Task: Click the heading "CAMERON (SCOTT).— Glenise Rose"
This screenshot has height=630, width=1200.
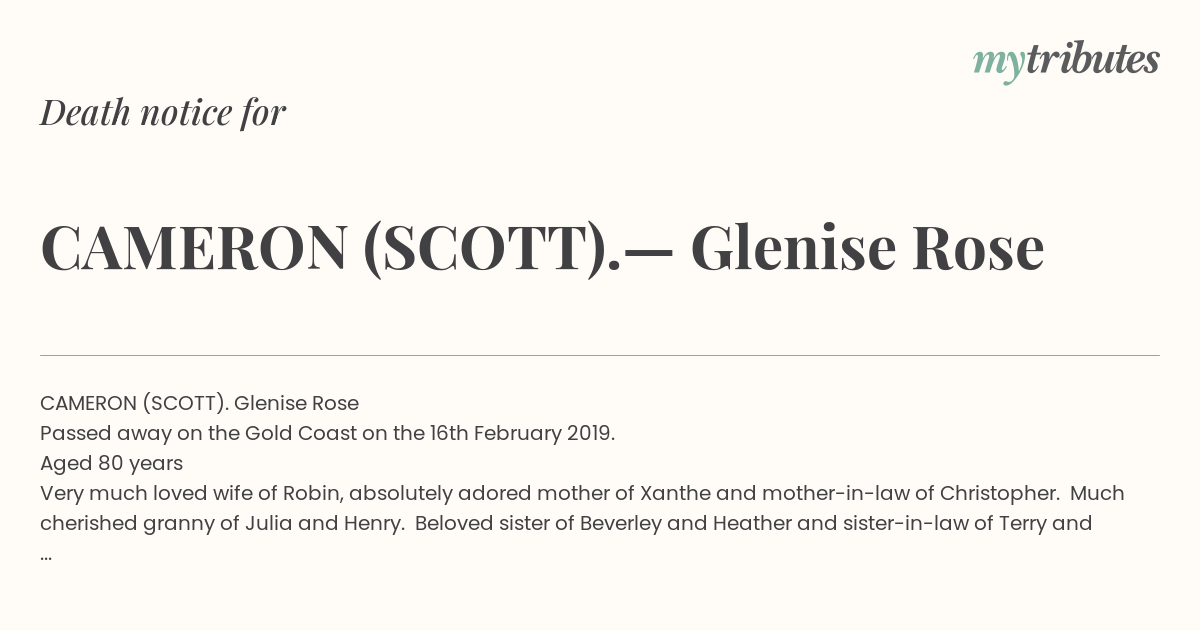Action: pos(542,248)
